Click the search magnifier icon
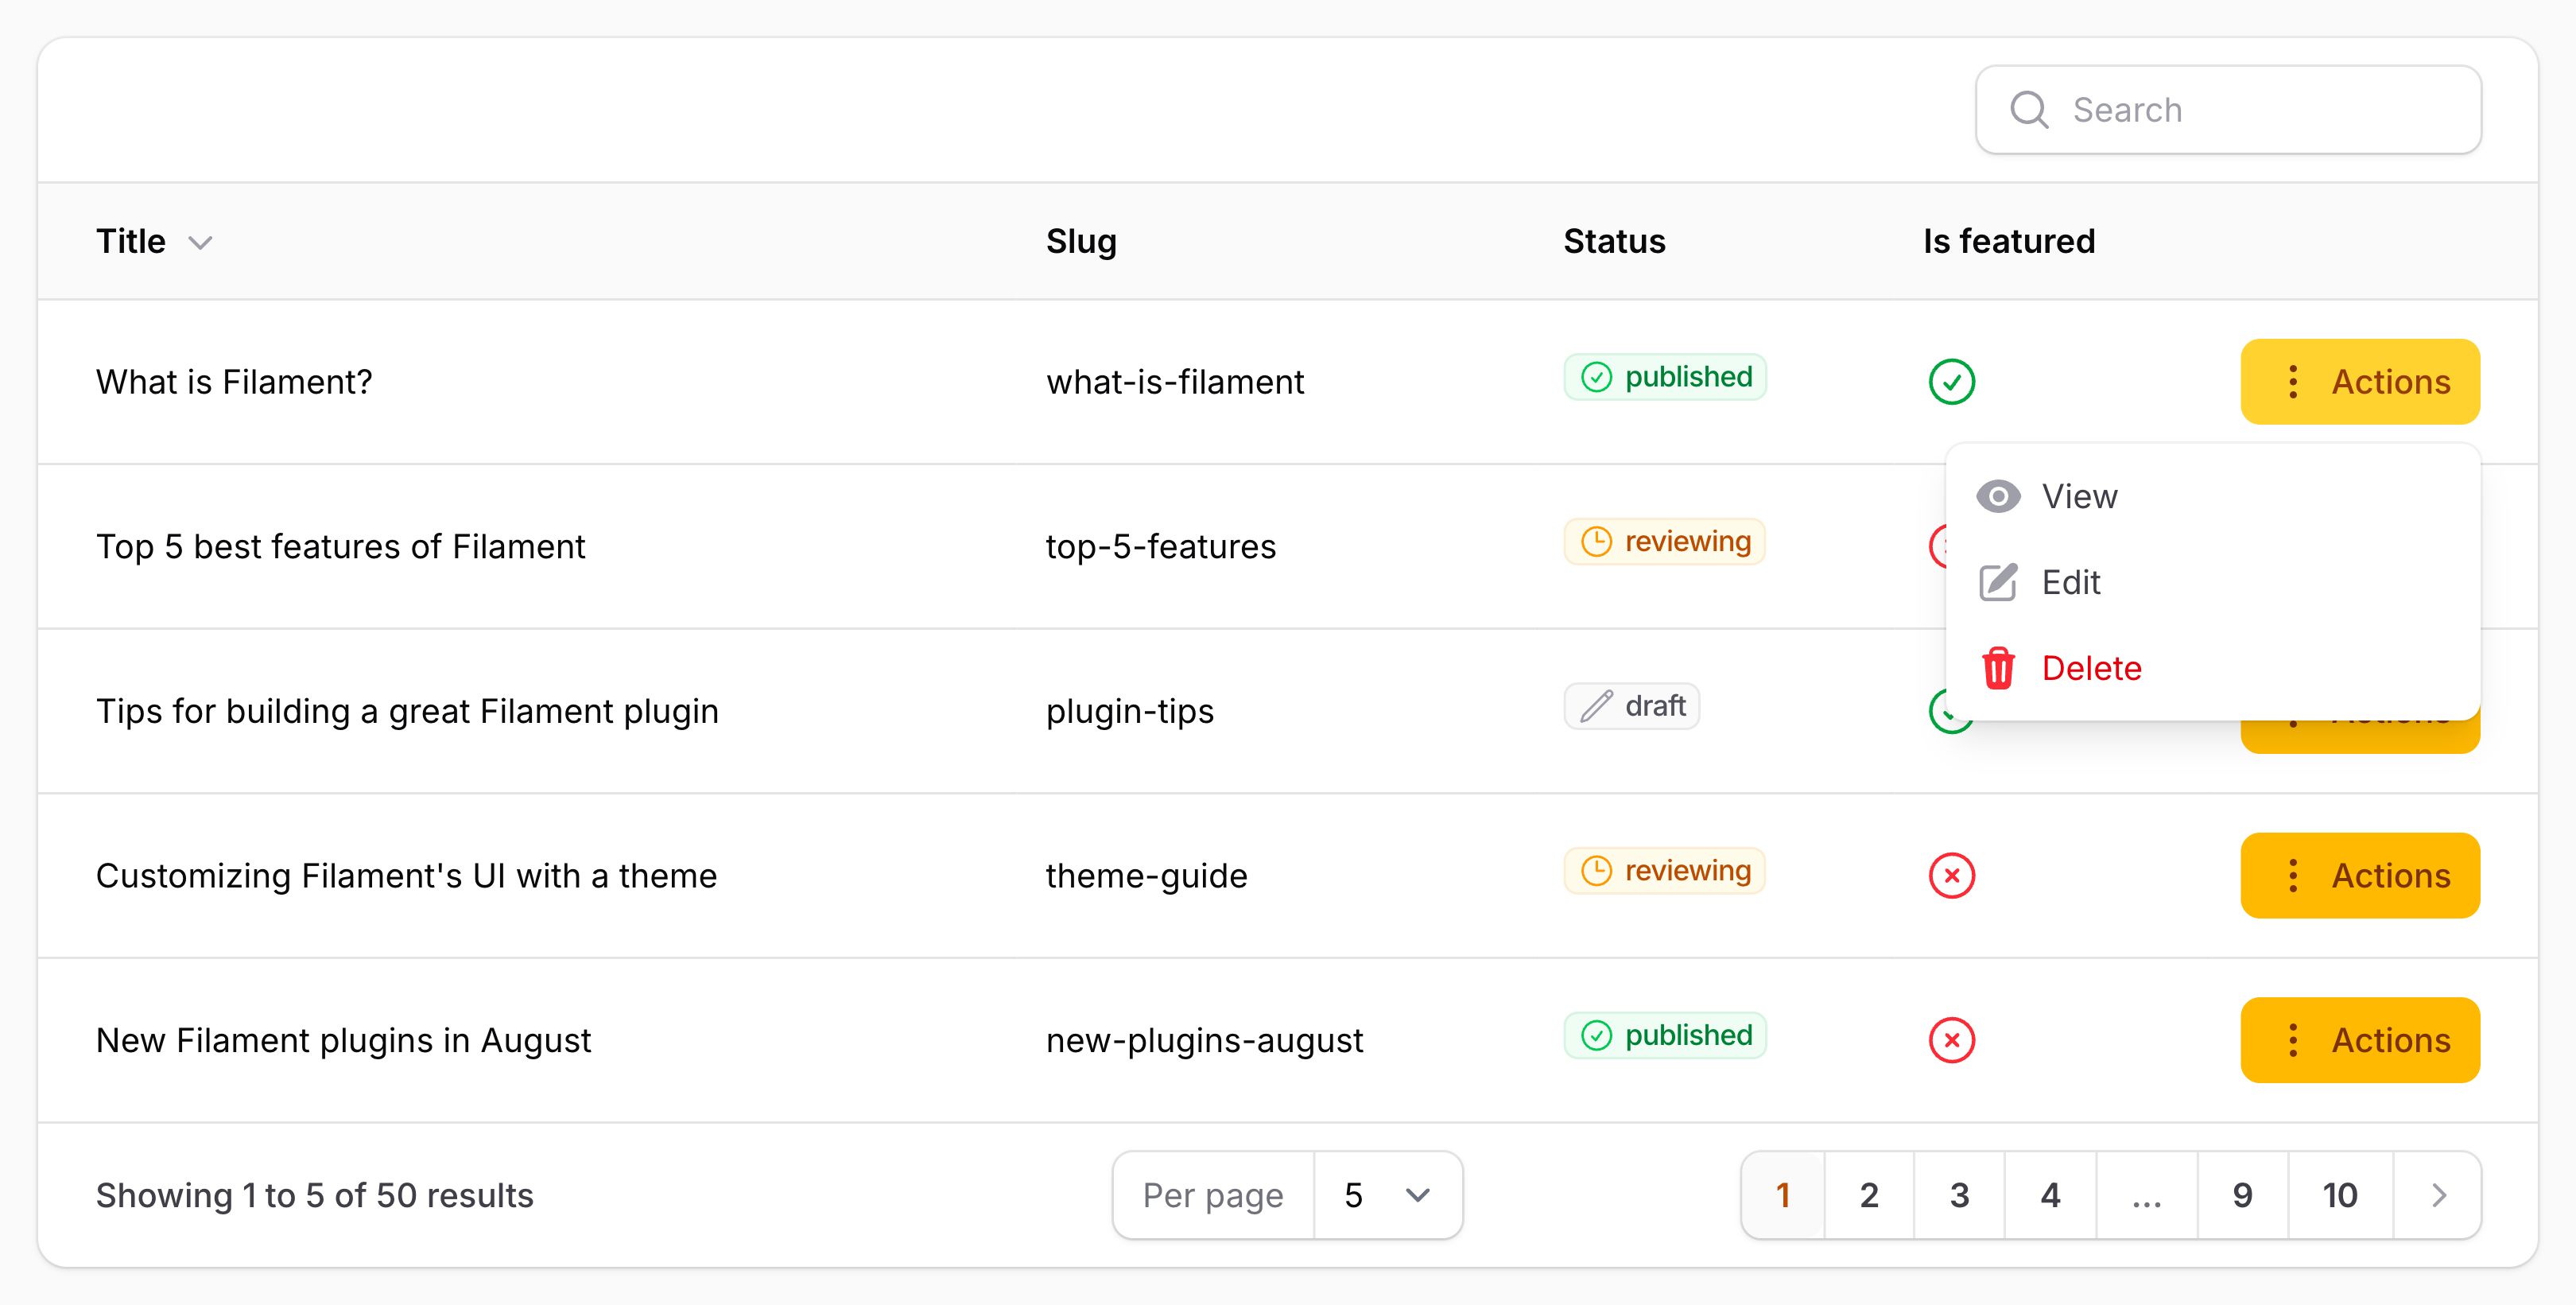This screenshot has height=1305, width=2576. (2029, 110)
